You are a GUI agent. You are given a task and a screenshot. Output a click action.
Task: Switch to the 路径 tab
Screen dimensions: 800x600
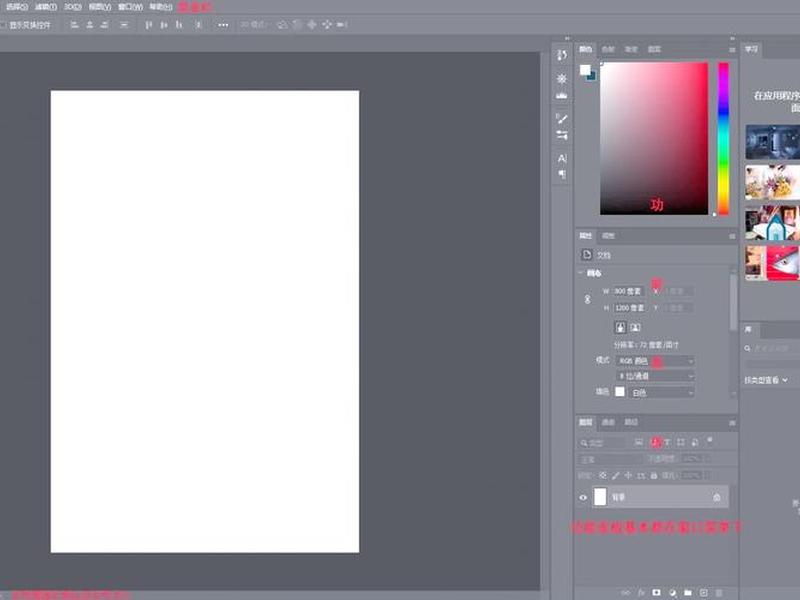(631, 422)
